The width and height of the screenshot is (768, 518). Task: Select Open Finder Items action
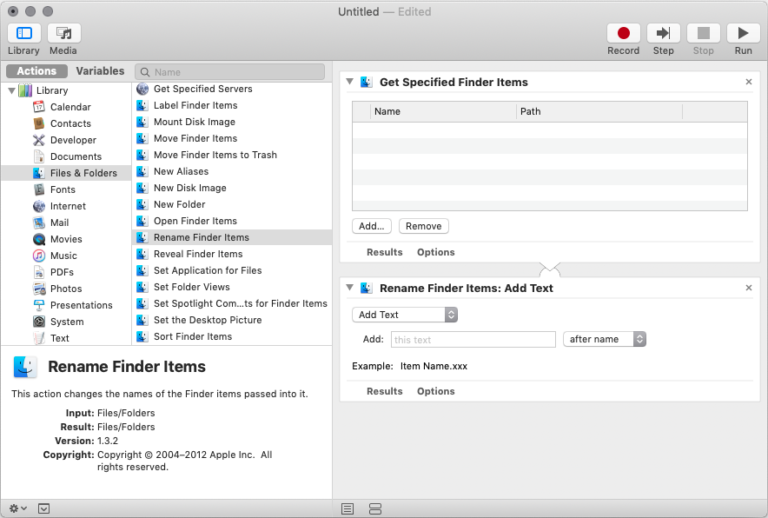(x=232, y=221)
